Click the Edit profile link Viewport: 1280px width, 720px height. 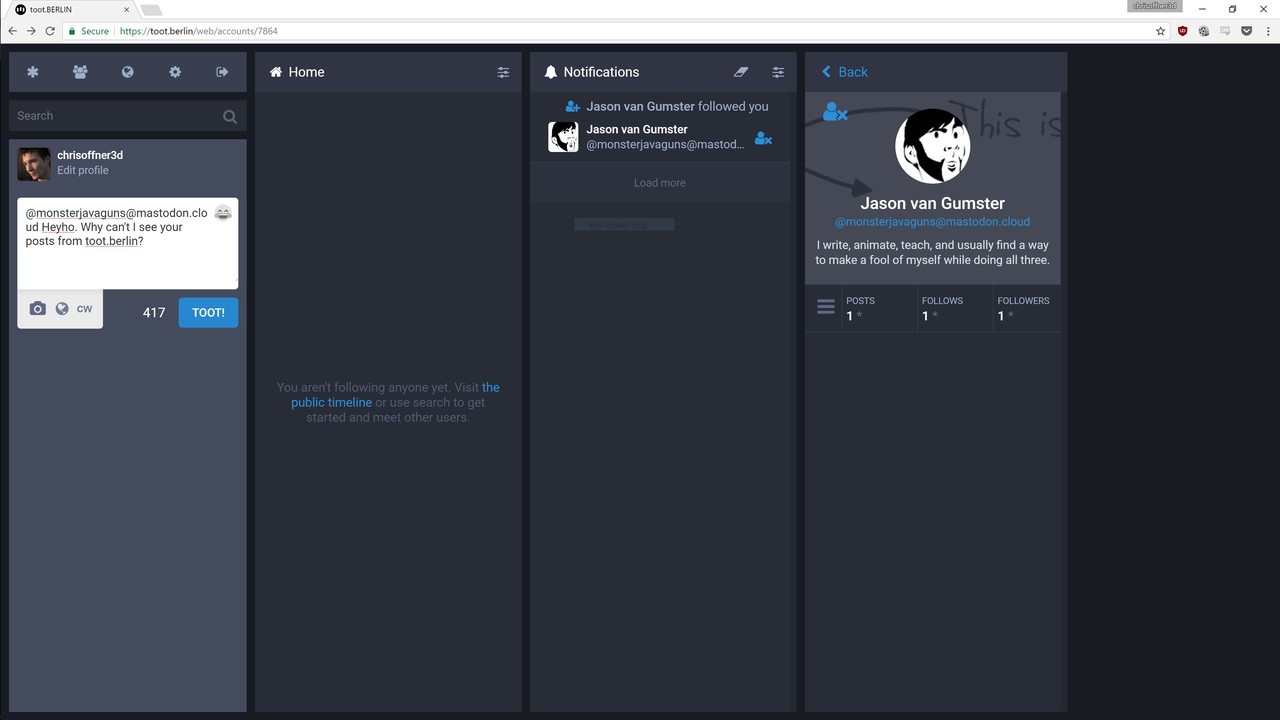pyautogui.click(x=83, y=170)
